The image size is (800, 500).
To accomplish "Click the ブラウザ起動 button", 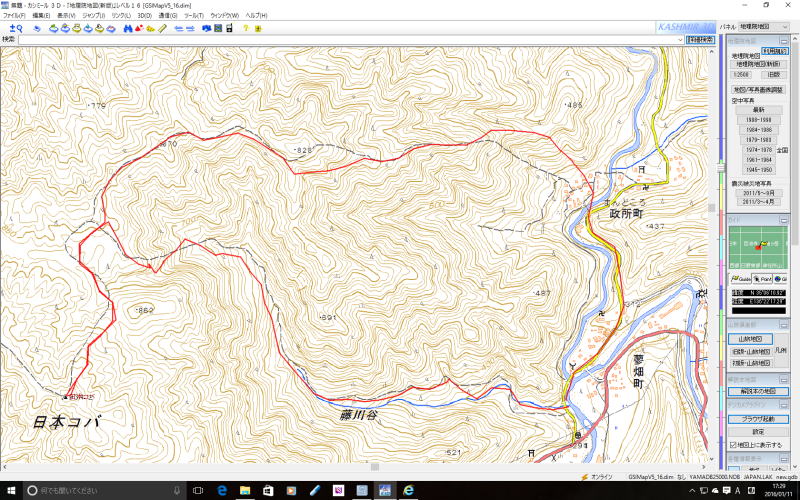I will pyautogui.click(x=757, y=420).
